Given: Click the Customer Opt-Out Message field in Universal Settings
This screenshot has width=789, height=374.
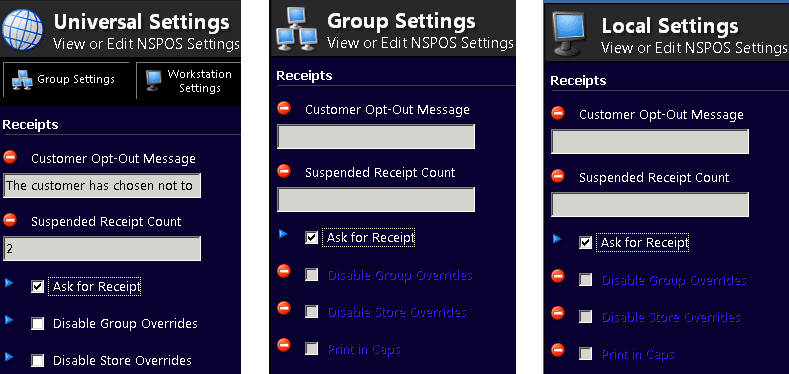Looking at the screenshot, I should [x=102, y=186].
